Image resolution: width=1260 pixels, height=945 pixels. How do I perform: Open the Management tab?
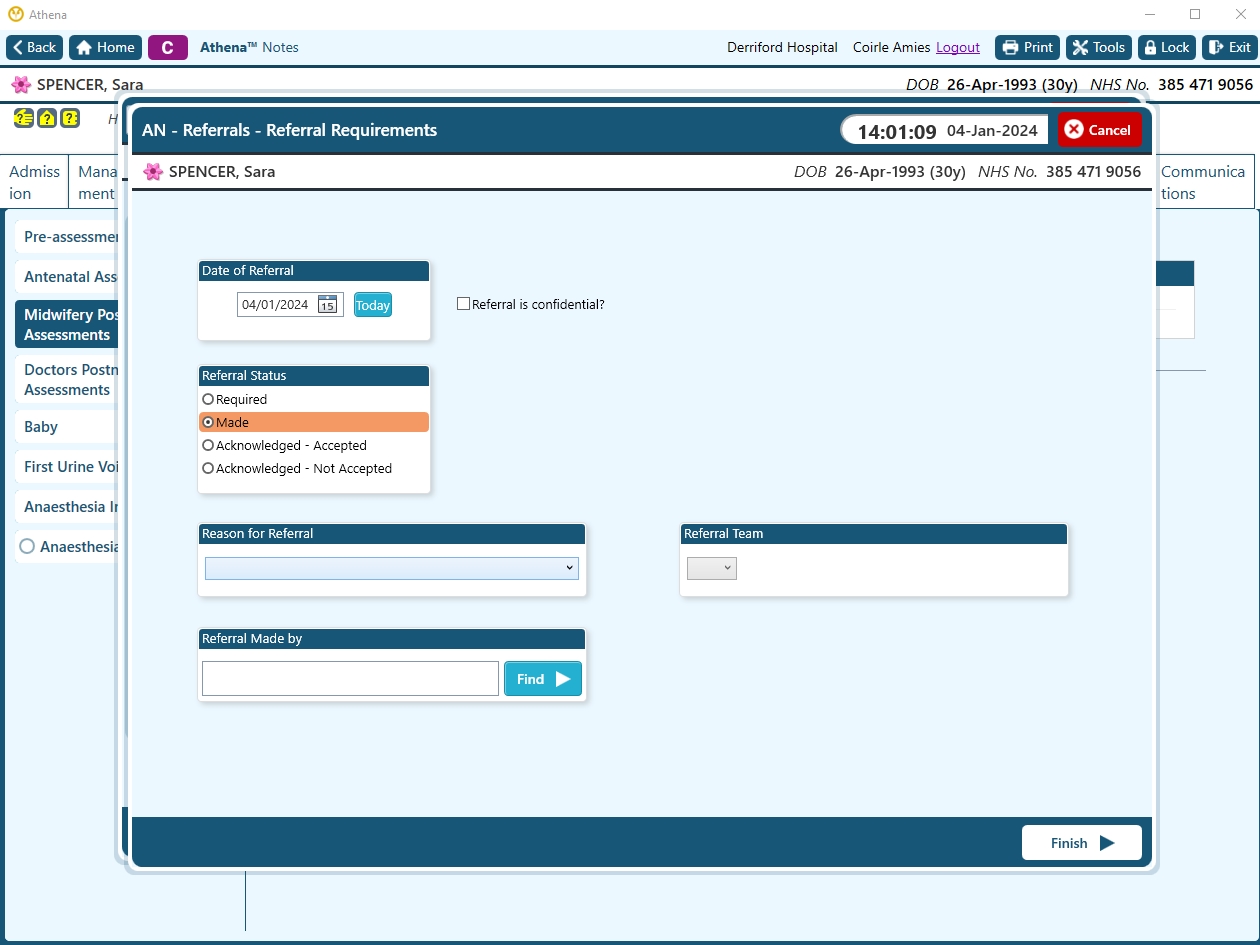[95, 182]
